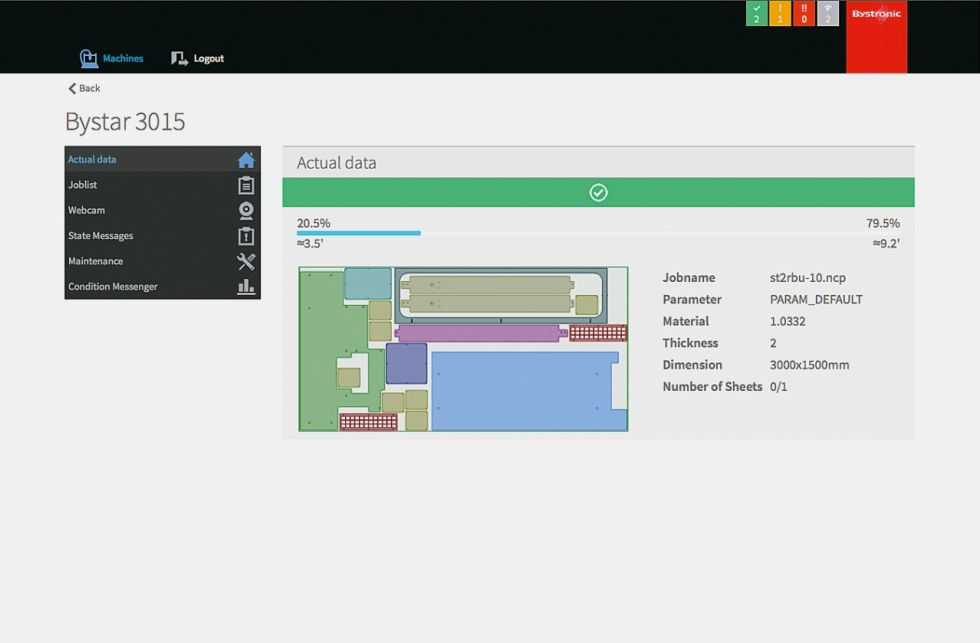Click the bar chart Condition Messenger icon
This screenshot has width=980, height=643.
(246, 287)
